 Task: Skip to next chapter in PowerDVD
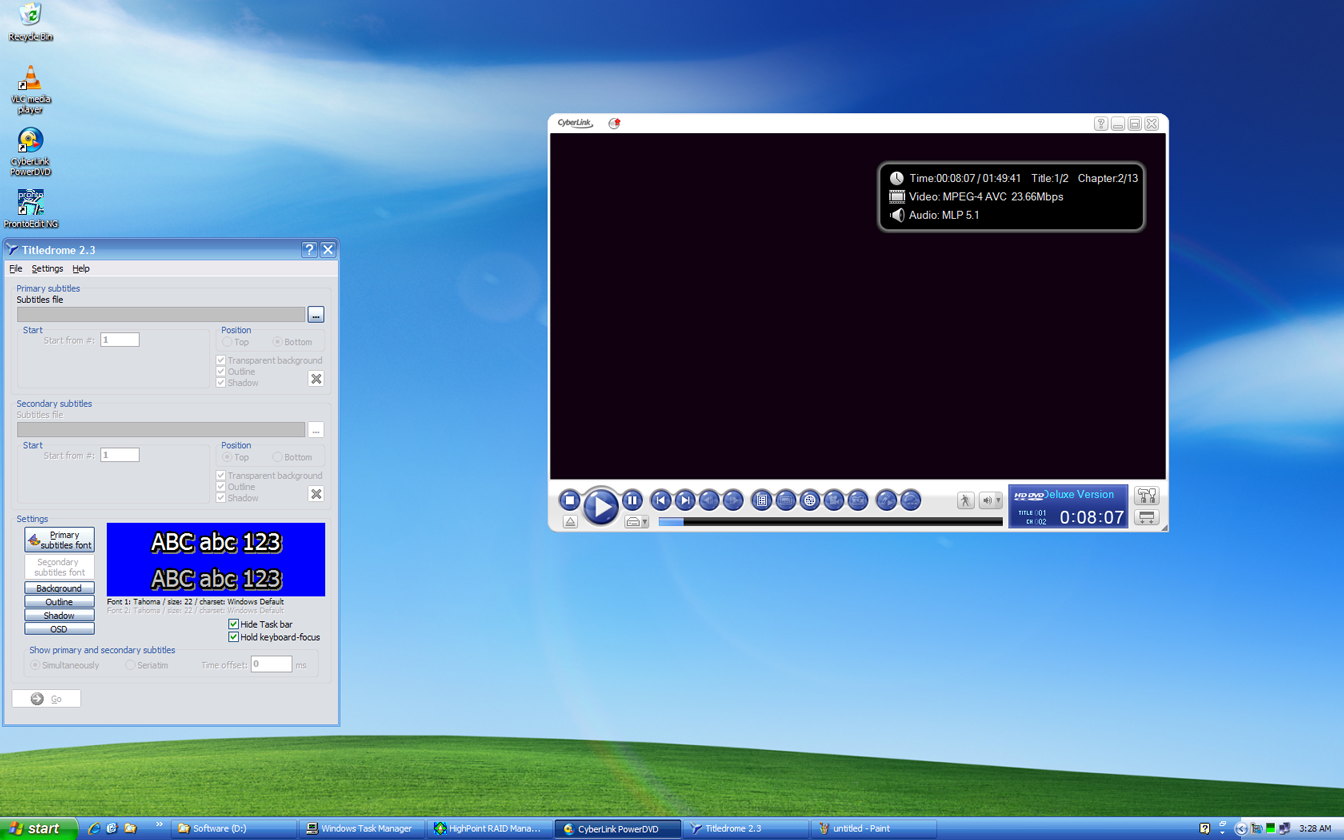pyautogui.click(x=685, y=500)
